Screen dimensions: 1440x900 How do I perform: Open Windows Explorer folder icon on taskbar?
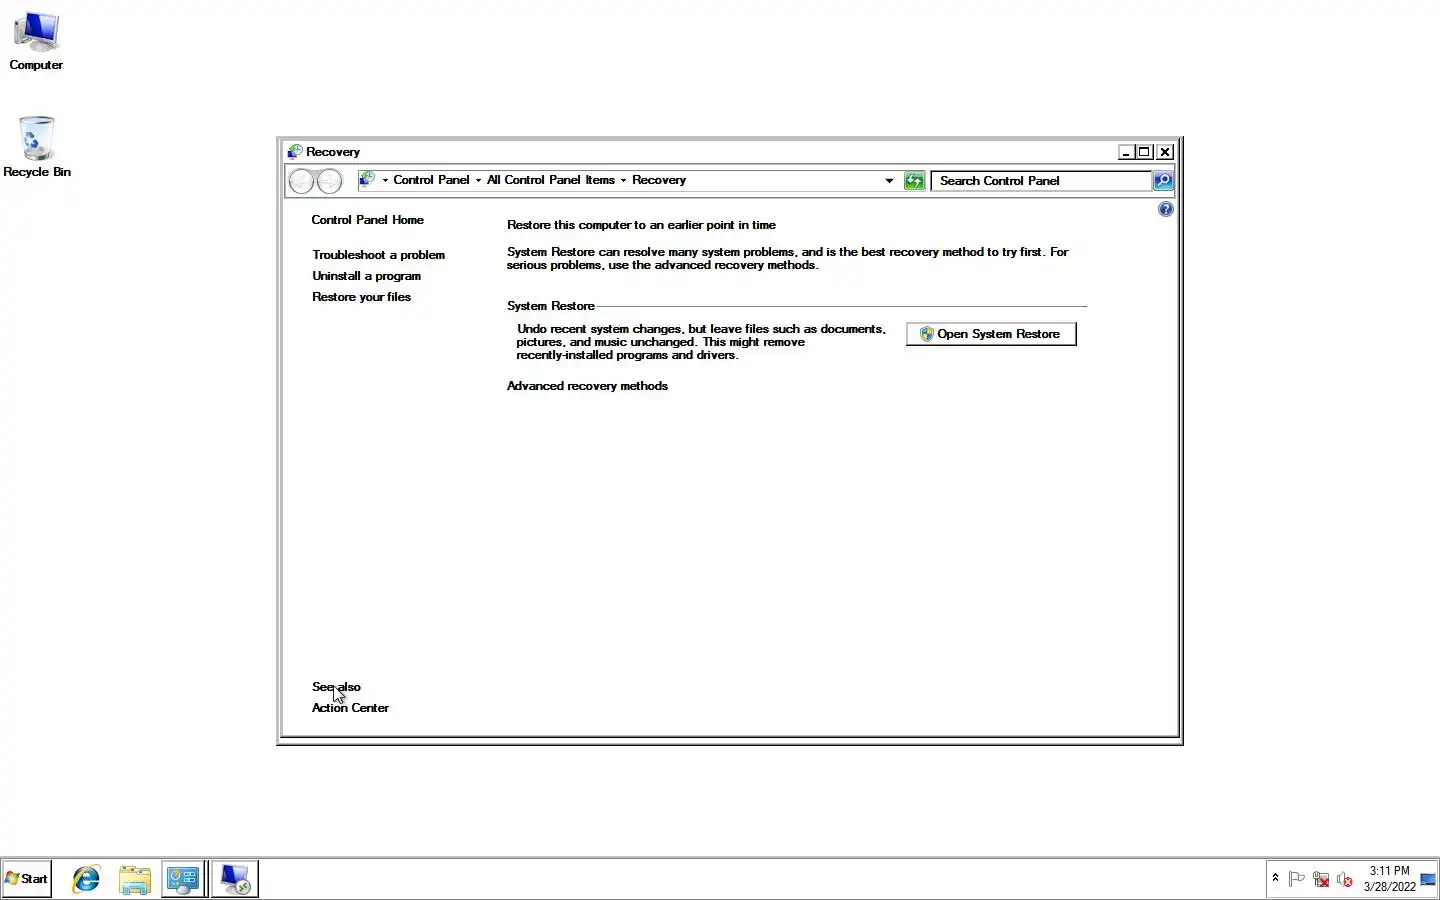pyautogui.click(x=134, y=879)
